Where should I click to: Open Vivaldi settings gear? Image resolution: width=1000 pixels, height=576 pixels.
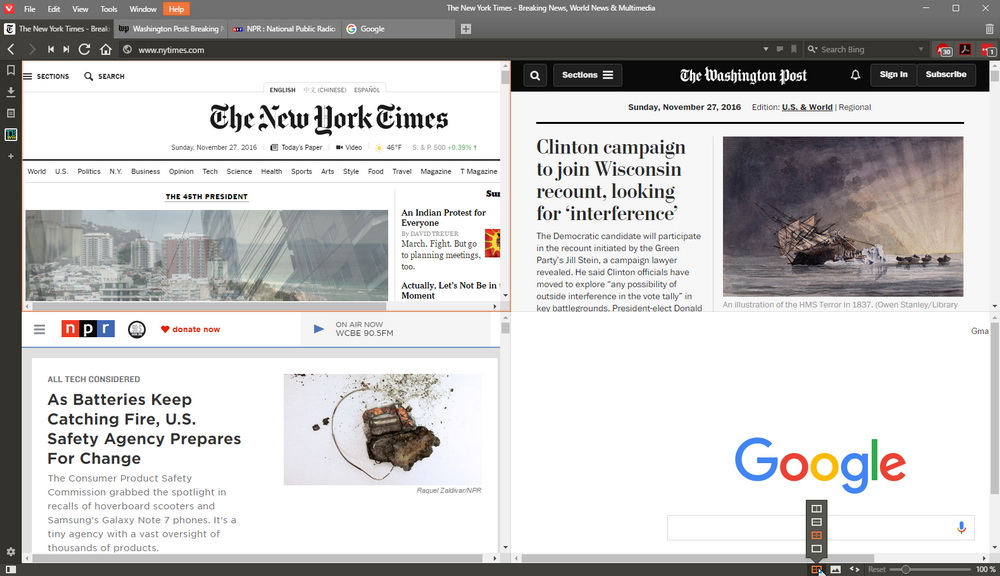tap(11, 552)
